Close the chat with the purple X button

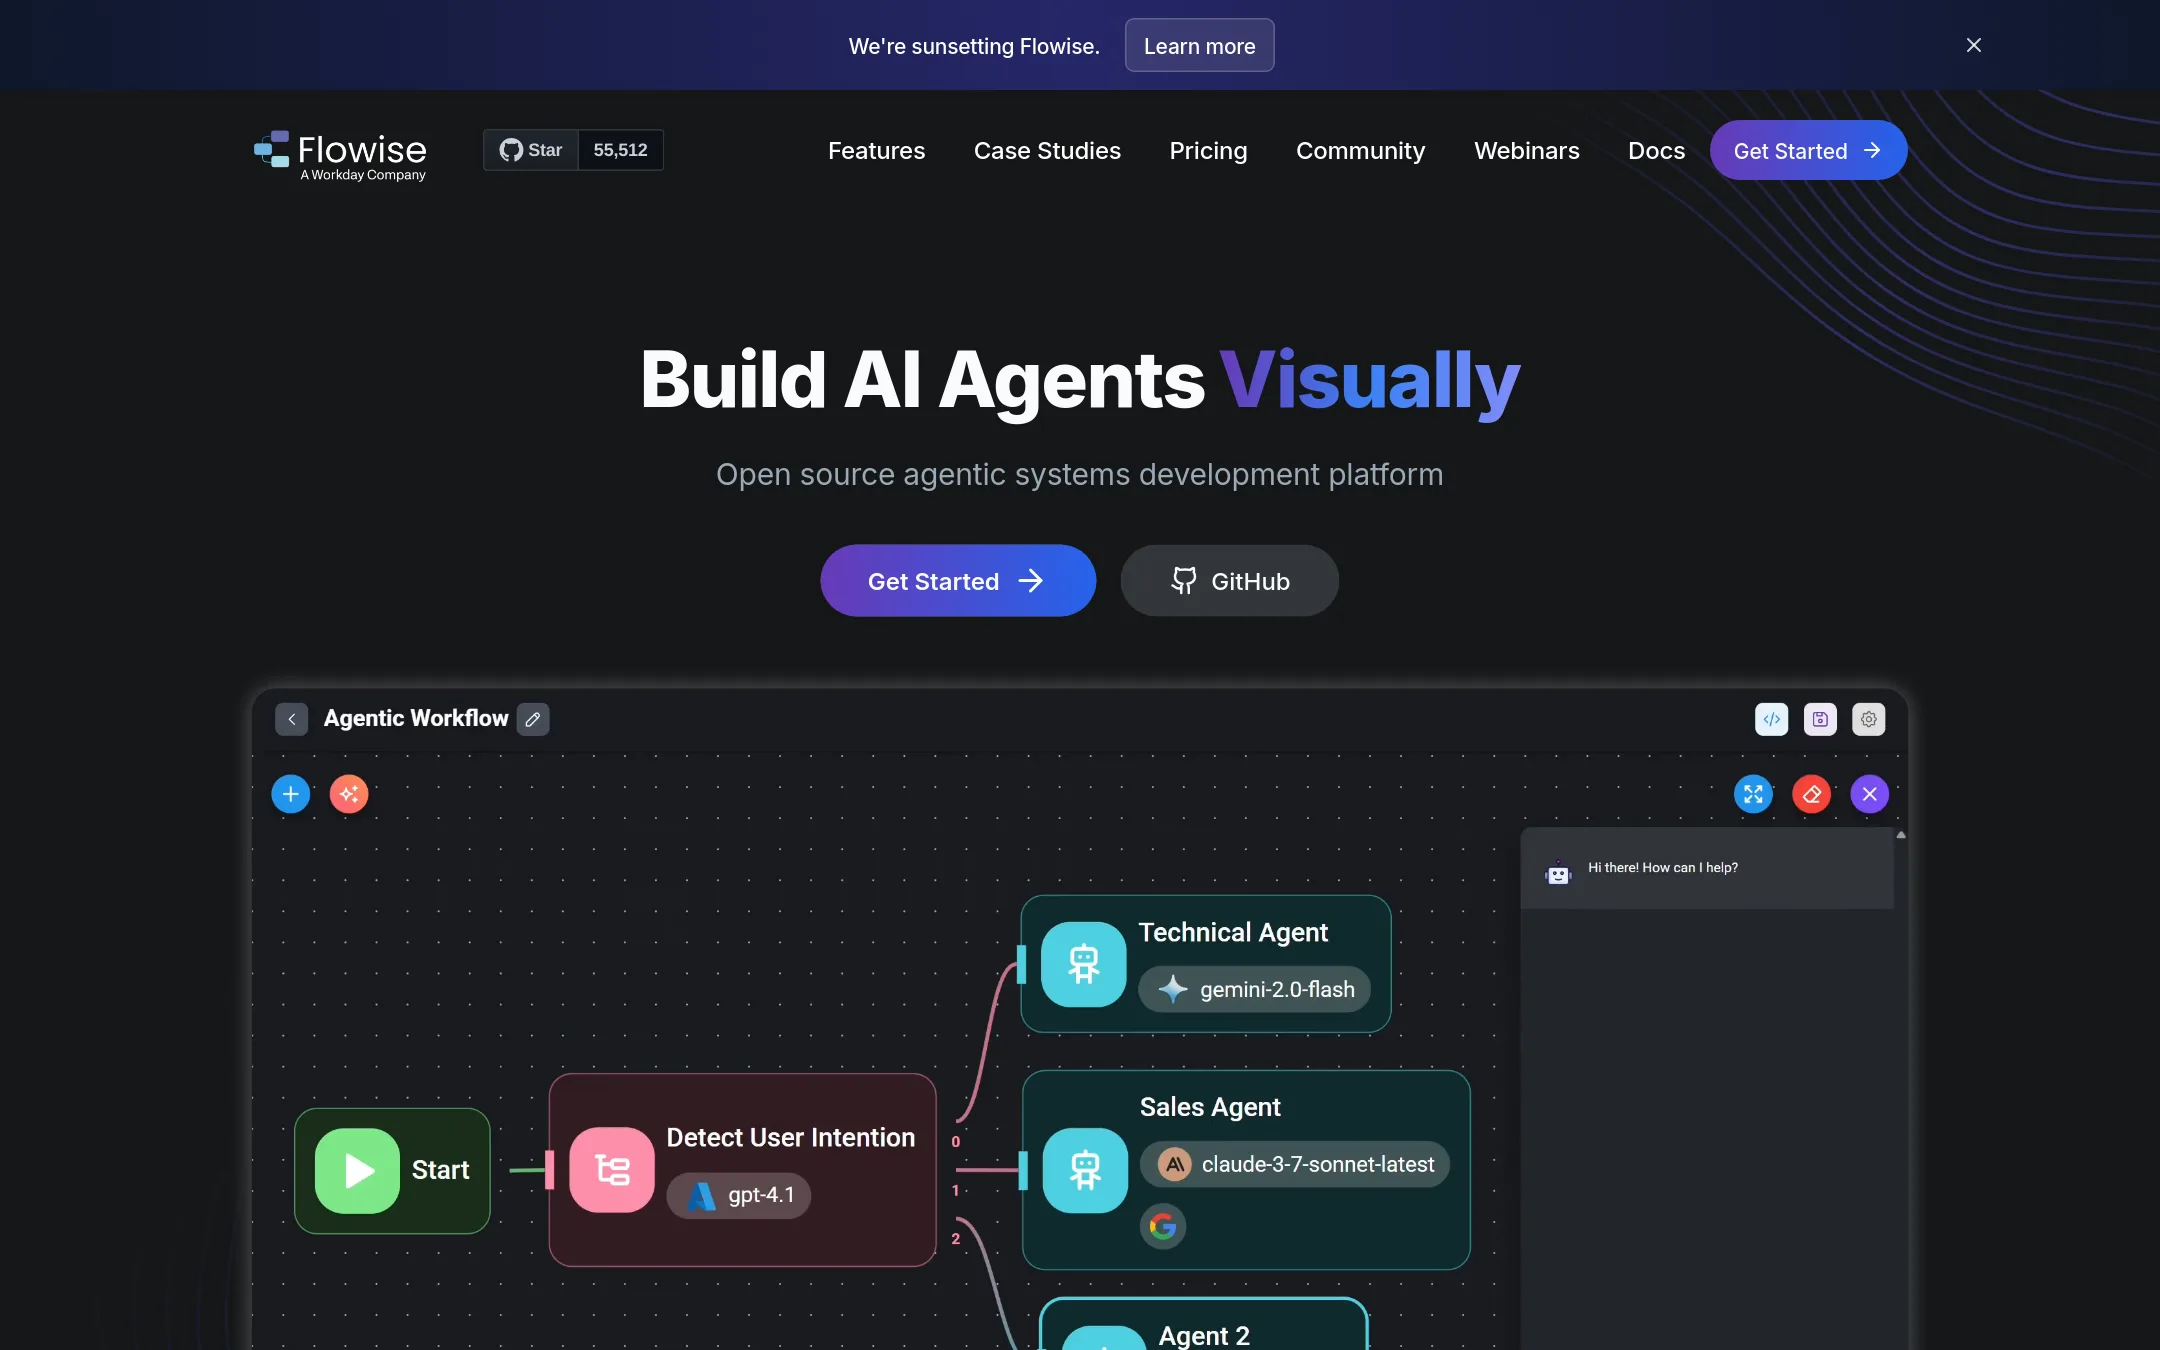tap(1869, 794)
